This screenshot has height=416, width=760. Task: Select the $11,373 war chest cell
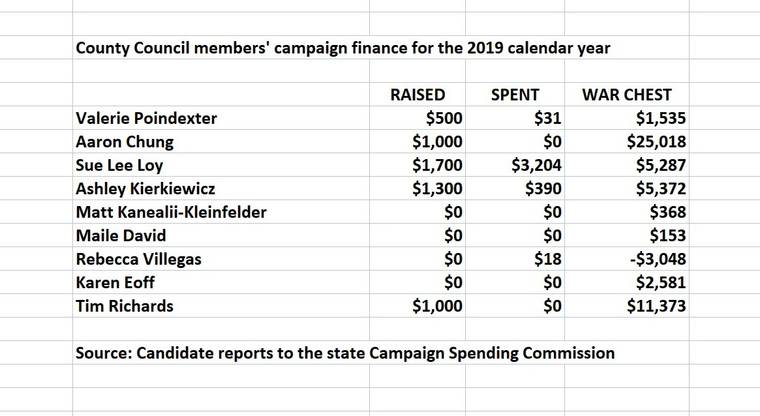point(654,306)
